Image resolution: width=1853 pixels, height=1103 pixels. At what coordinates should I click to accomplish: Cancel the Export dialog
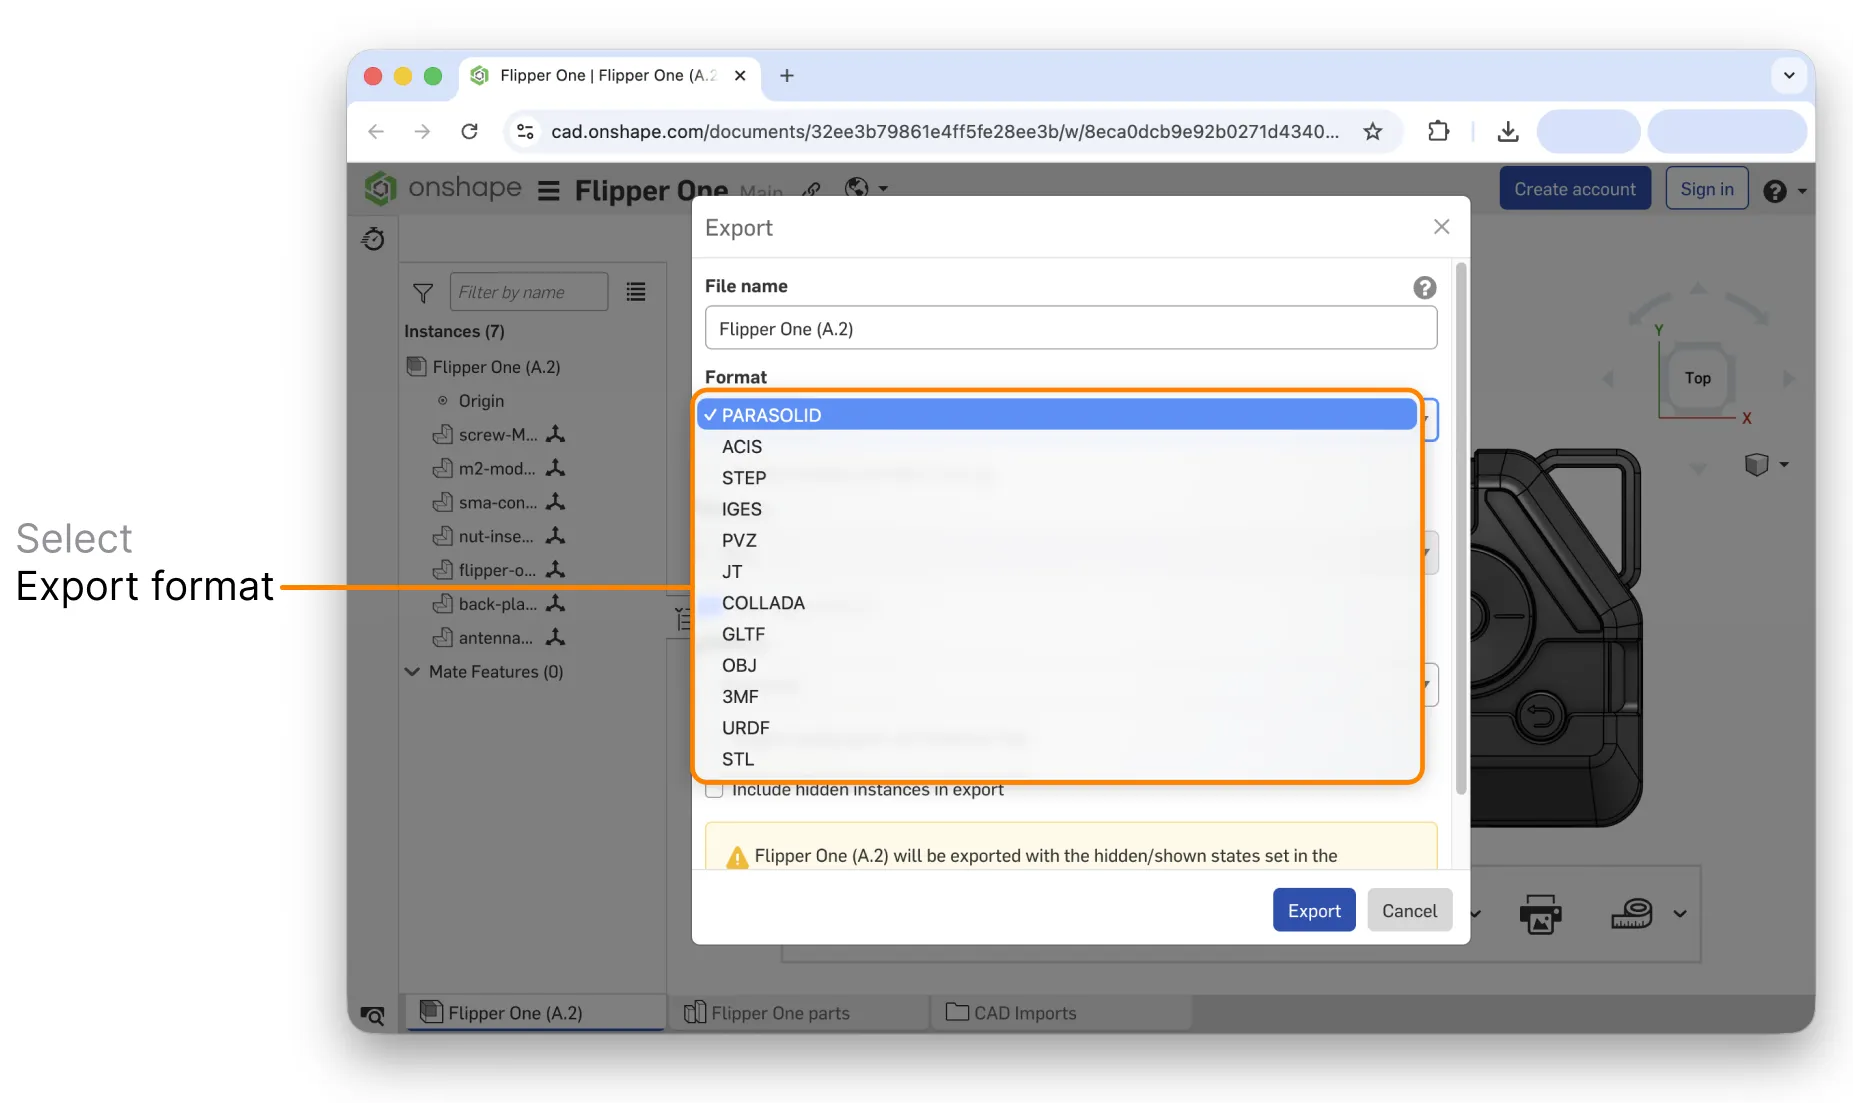pos(1409,910)
